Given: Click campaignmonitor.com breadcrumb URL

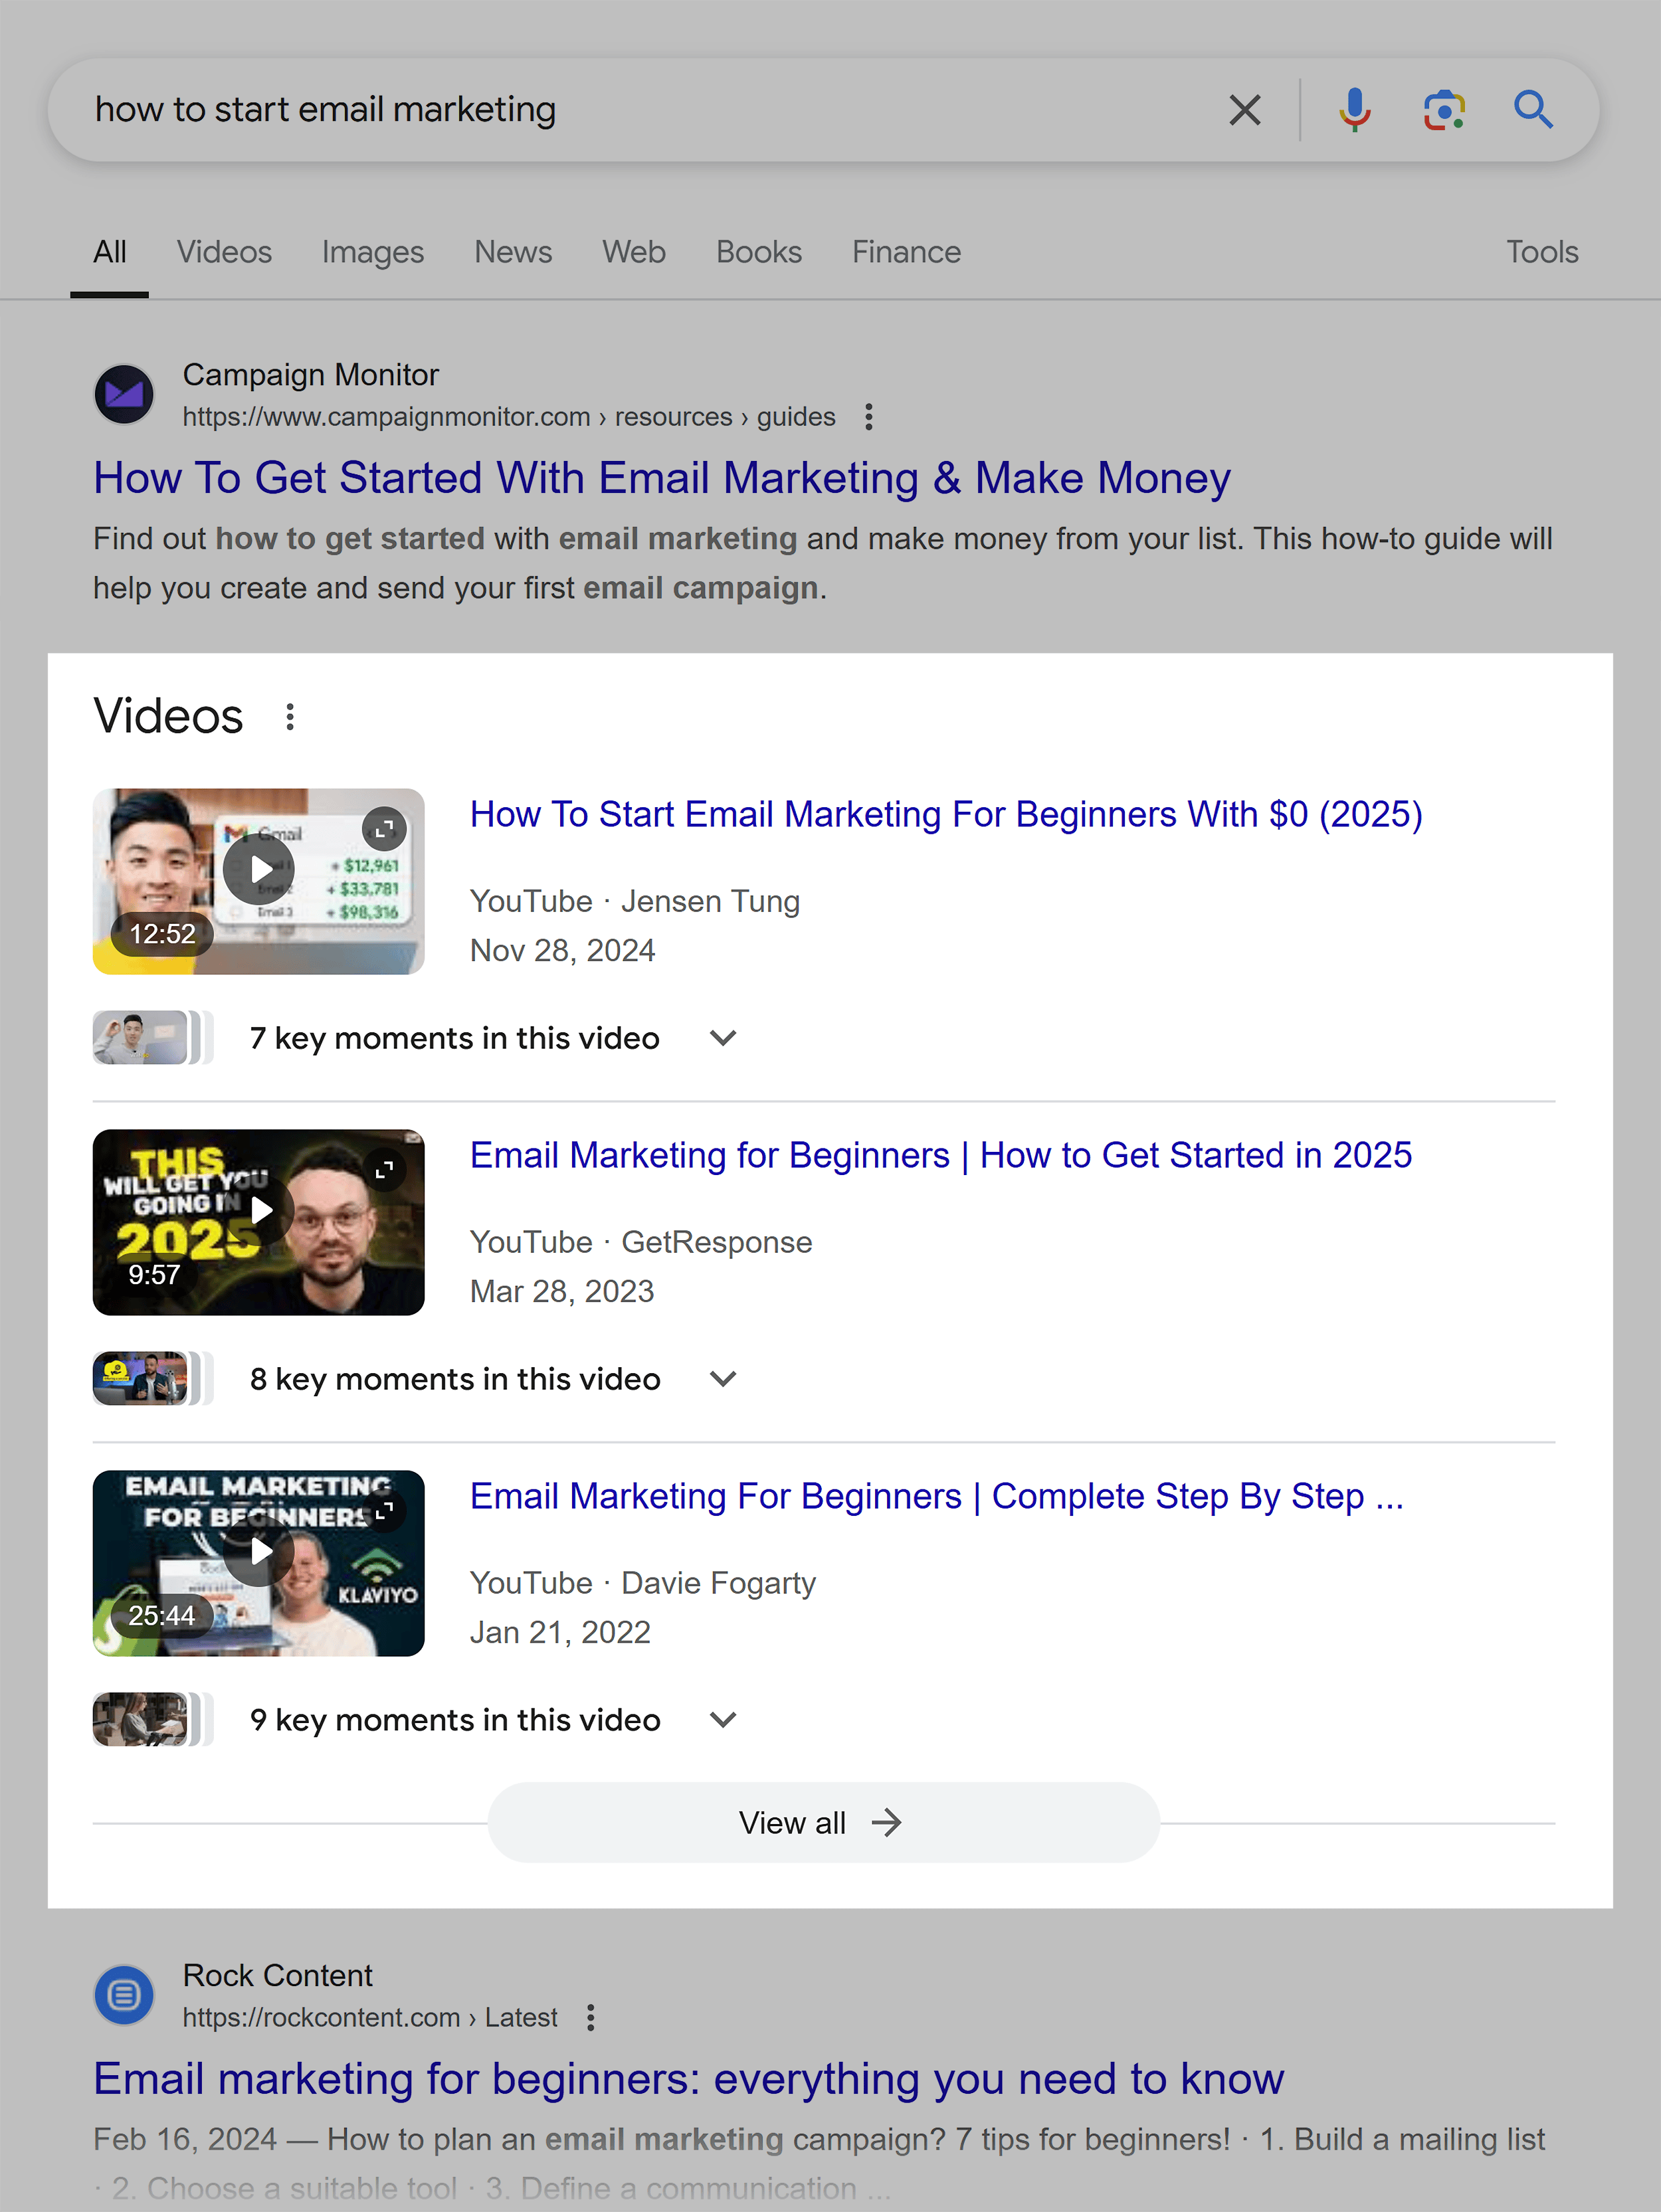Looking at the screenshot, I should [509, 417].
